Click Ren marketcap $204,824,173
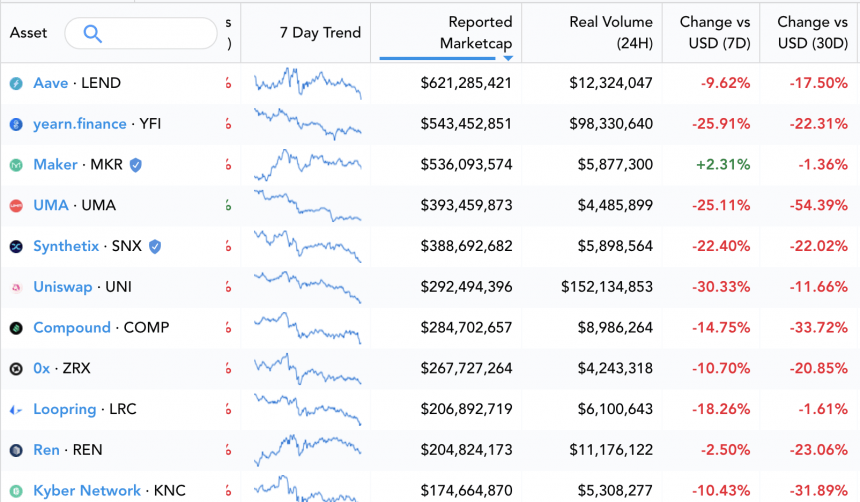The image size is (860, 502). [466, 450]
